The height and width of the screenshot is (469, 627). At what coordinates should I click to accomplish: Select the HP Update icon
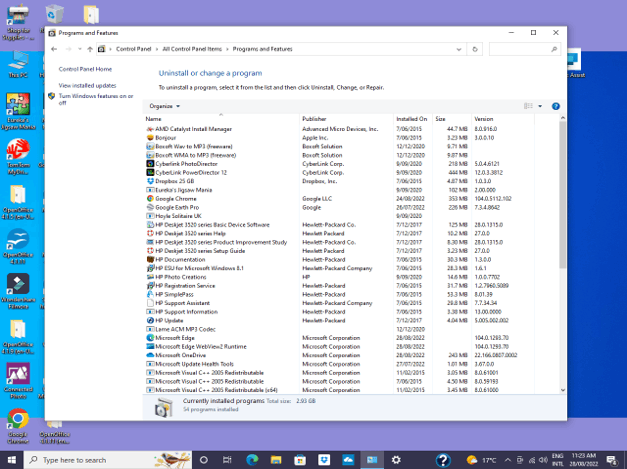coord(150,321)
